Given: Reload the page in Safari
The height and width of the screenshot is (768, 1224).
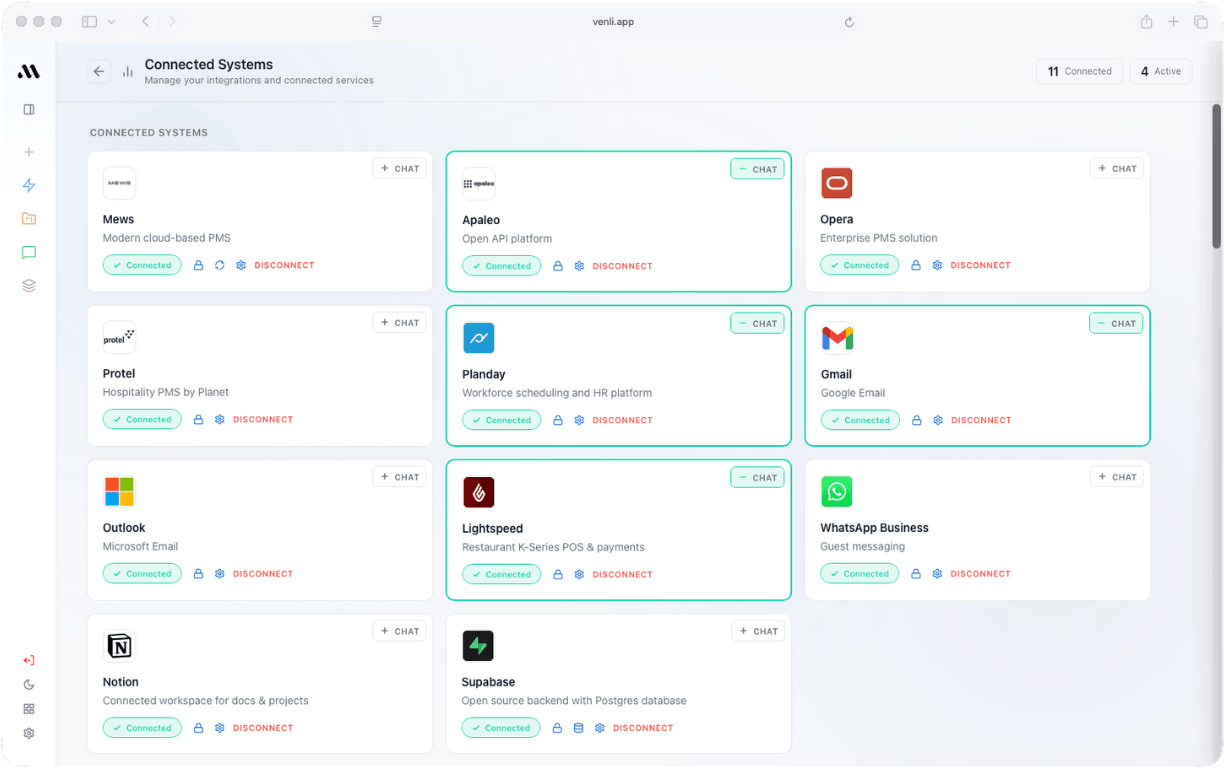Looking at the screenshot, I should (849, 22).
